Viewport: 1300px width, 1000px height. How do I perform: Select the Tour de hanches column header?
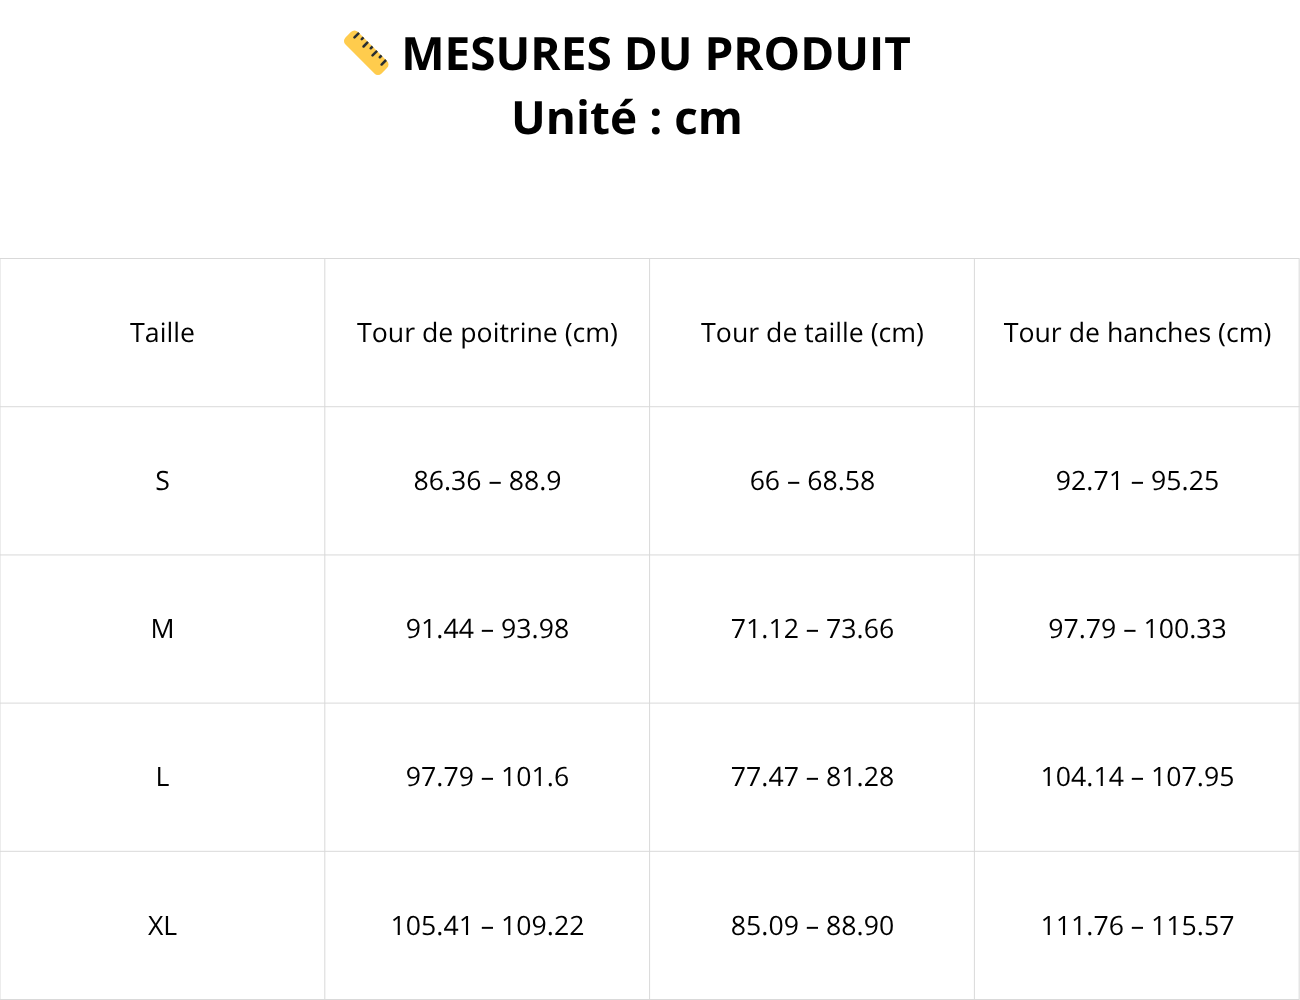1137,333
